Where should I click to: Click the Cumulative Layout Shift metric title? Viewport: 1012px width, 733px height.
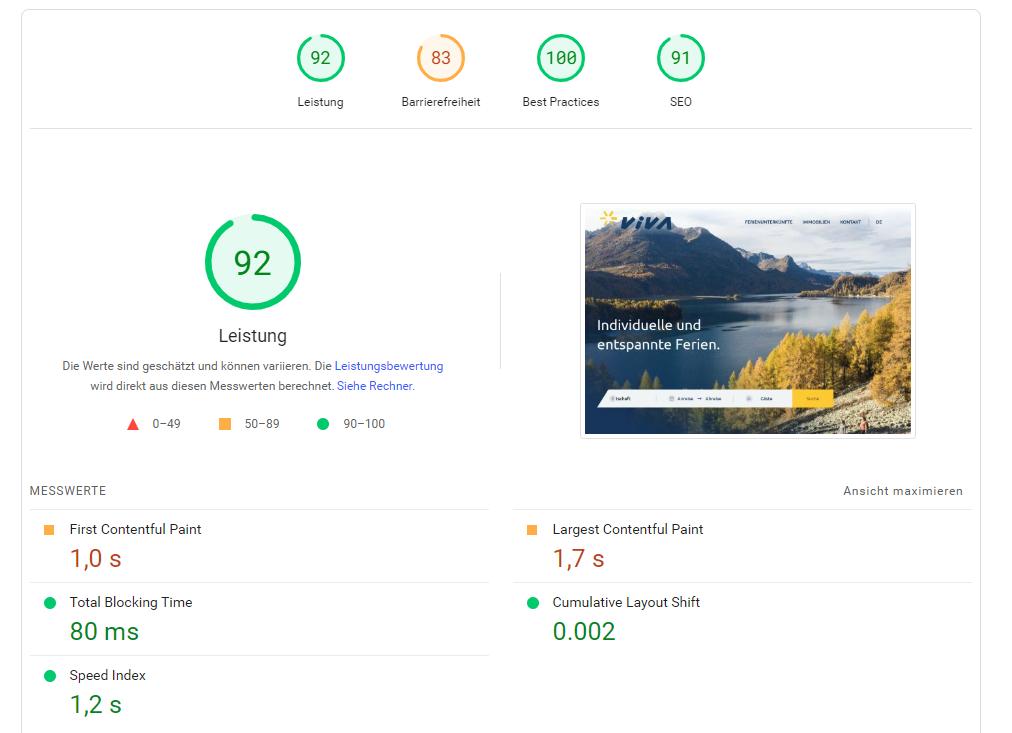(x=626, y=602)
